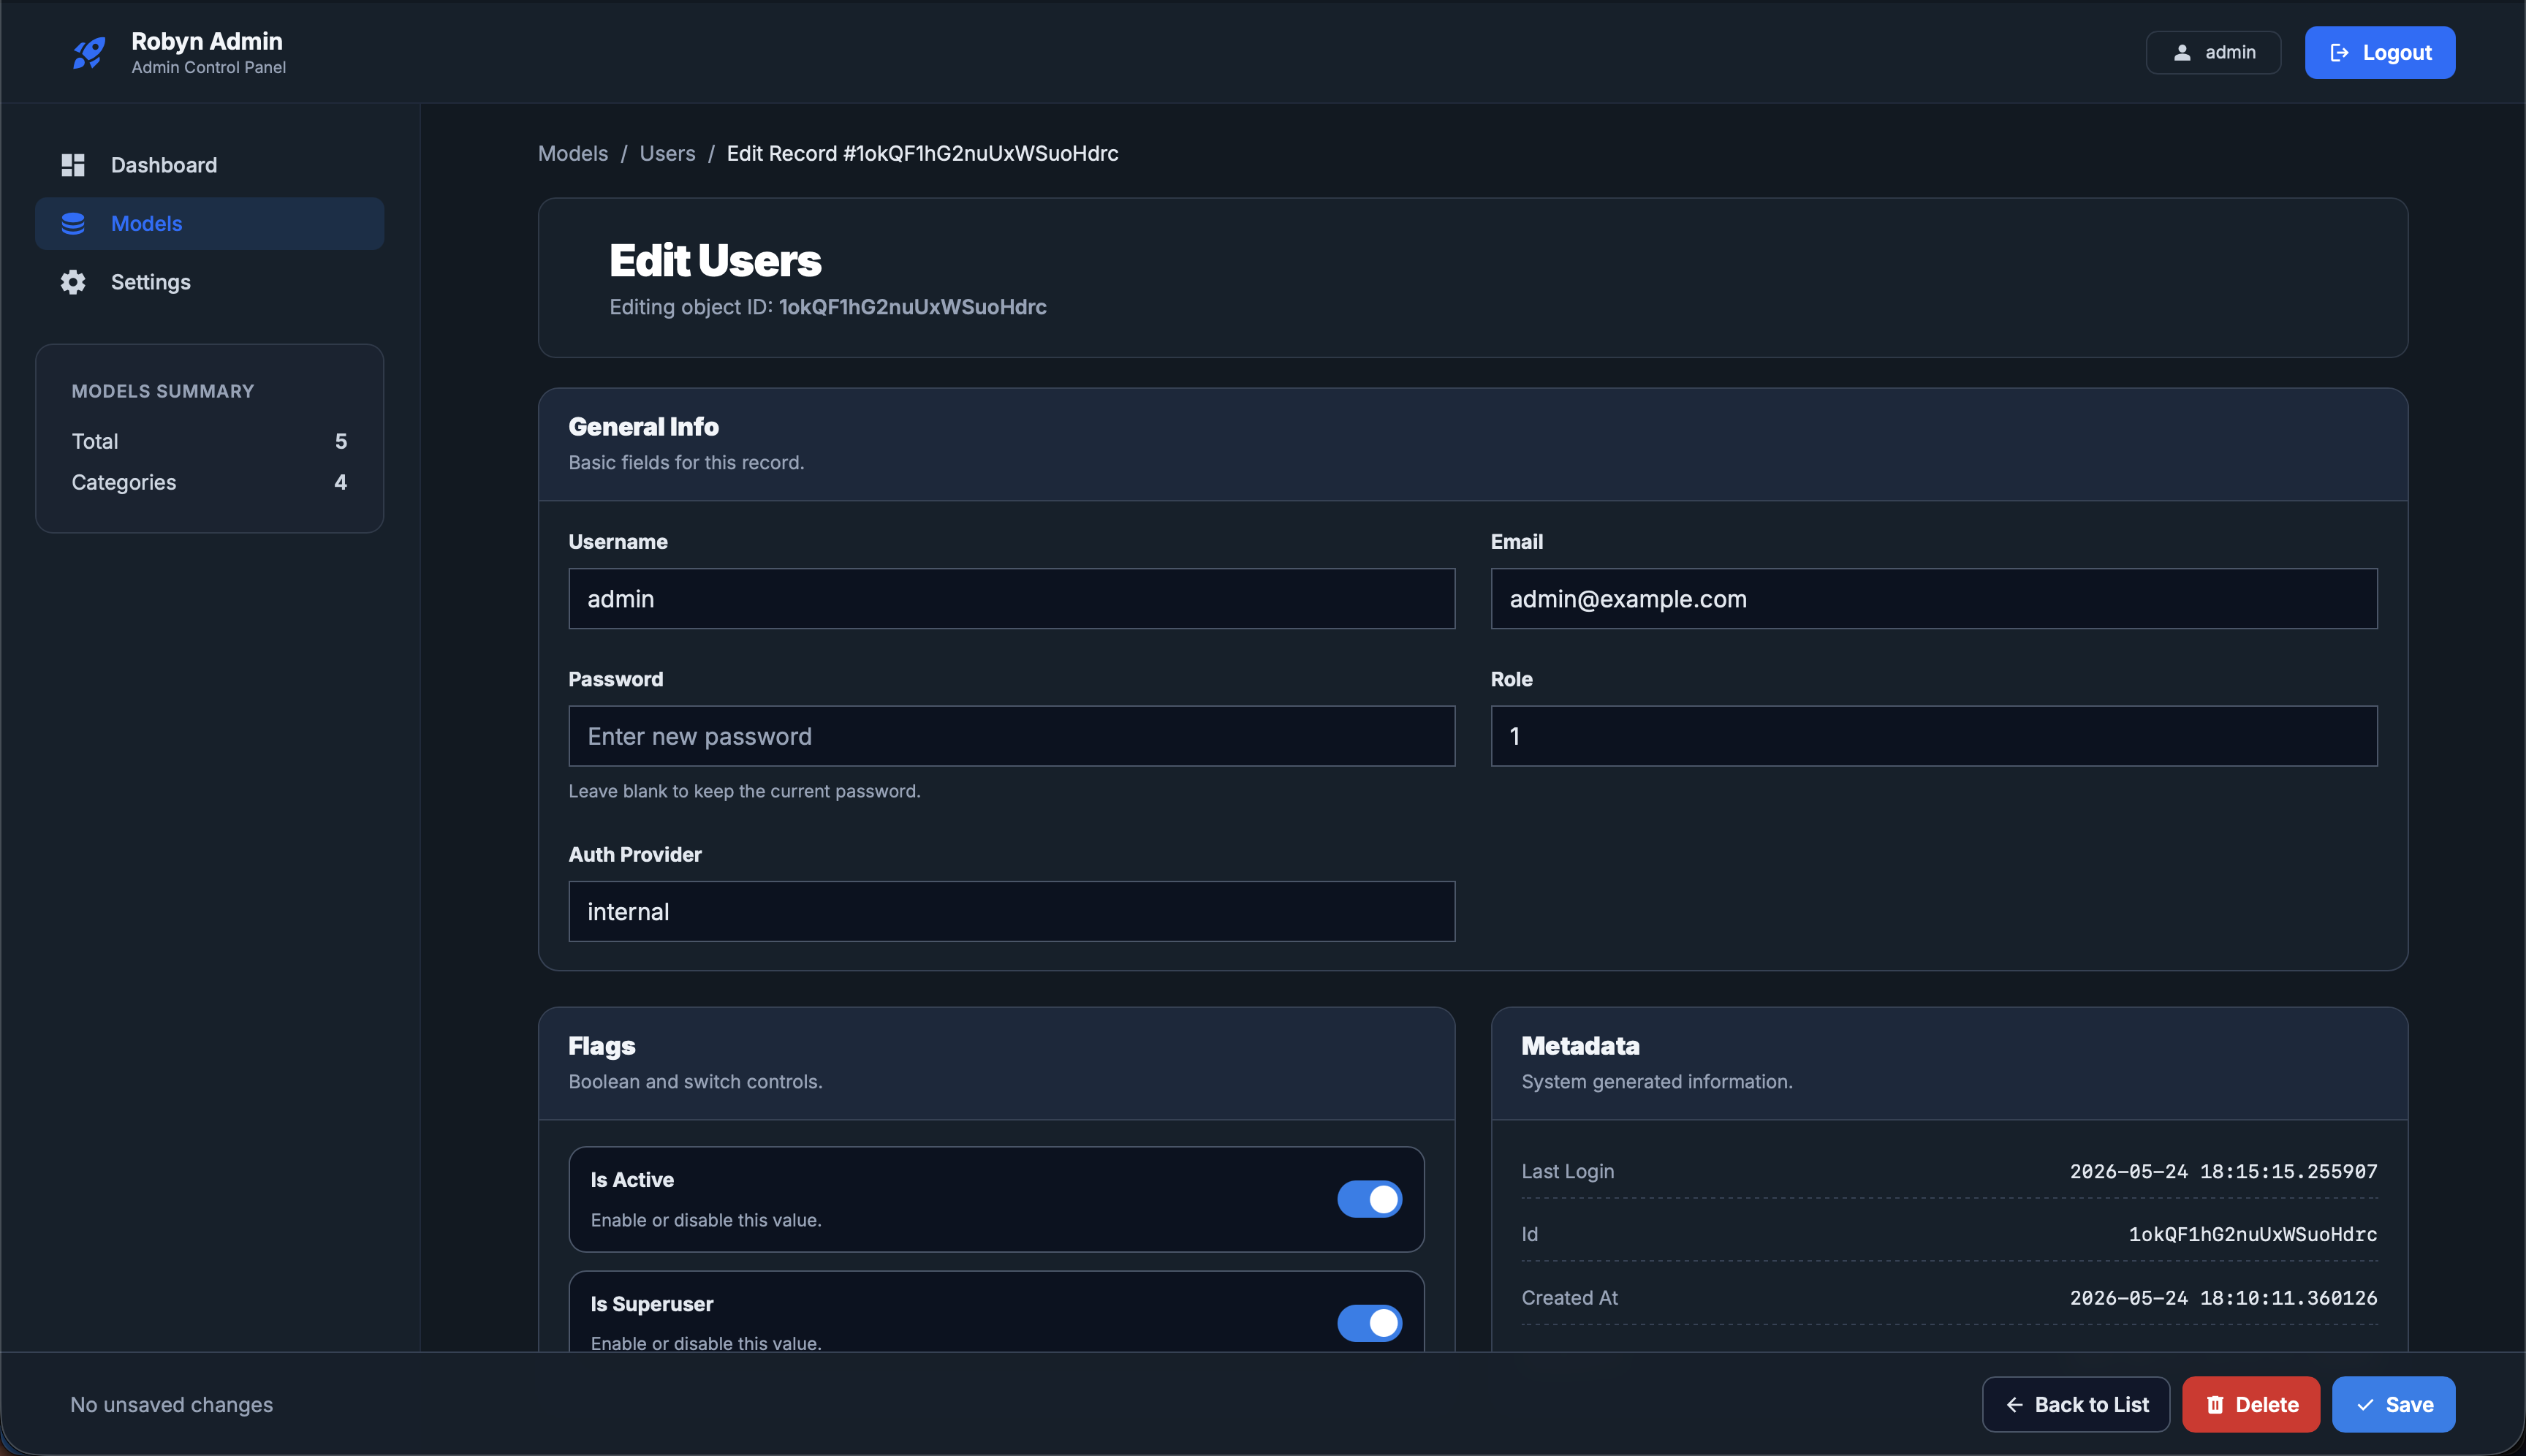
Task: Click the Edit Users heading
Action: (715, 261)
